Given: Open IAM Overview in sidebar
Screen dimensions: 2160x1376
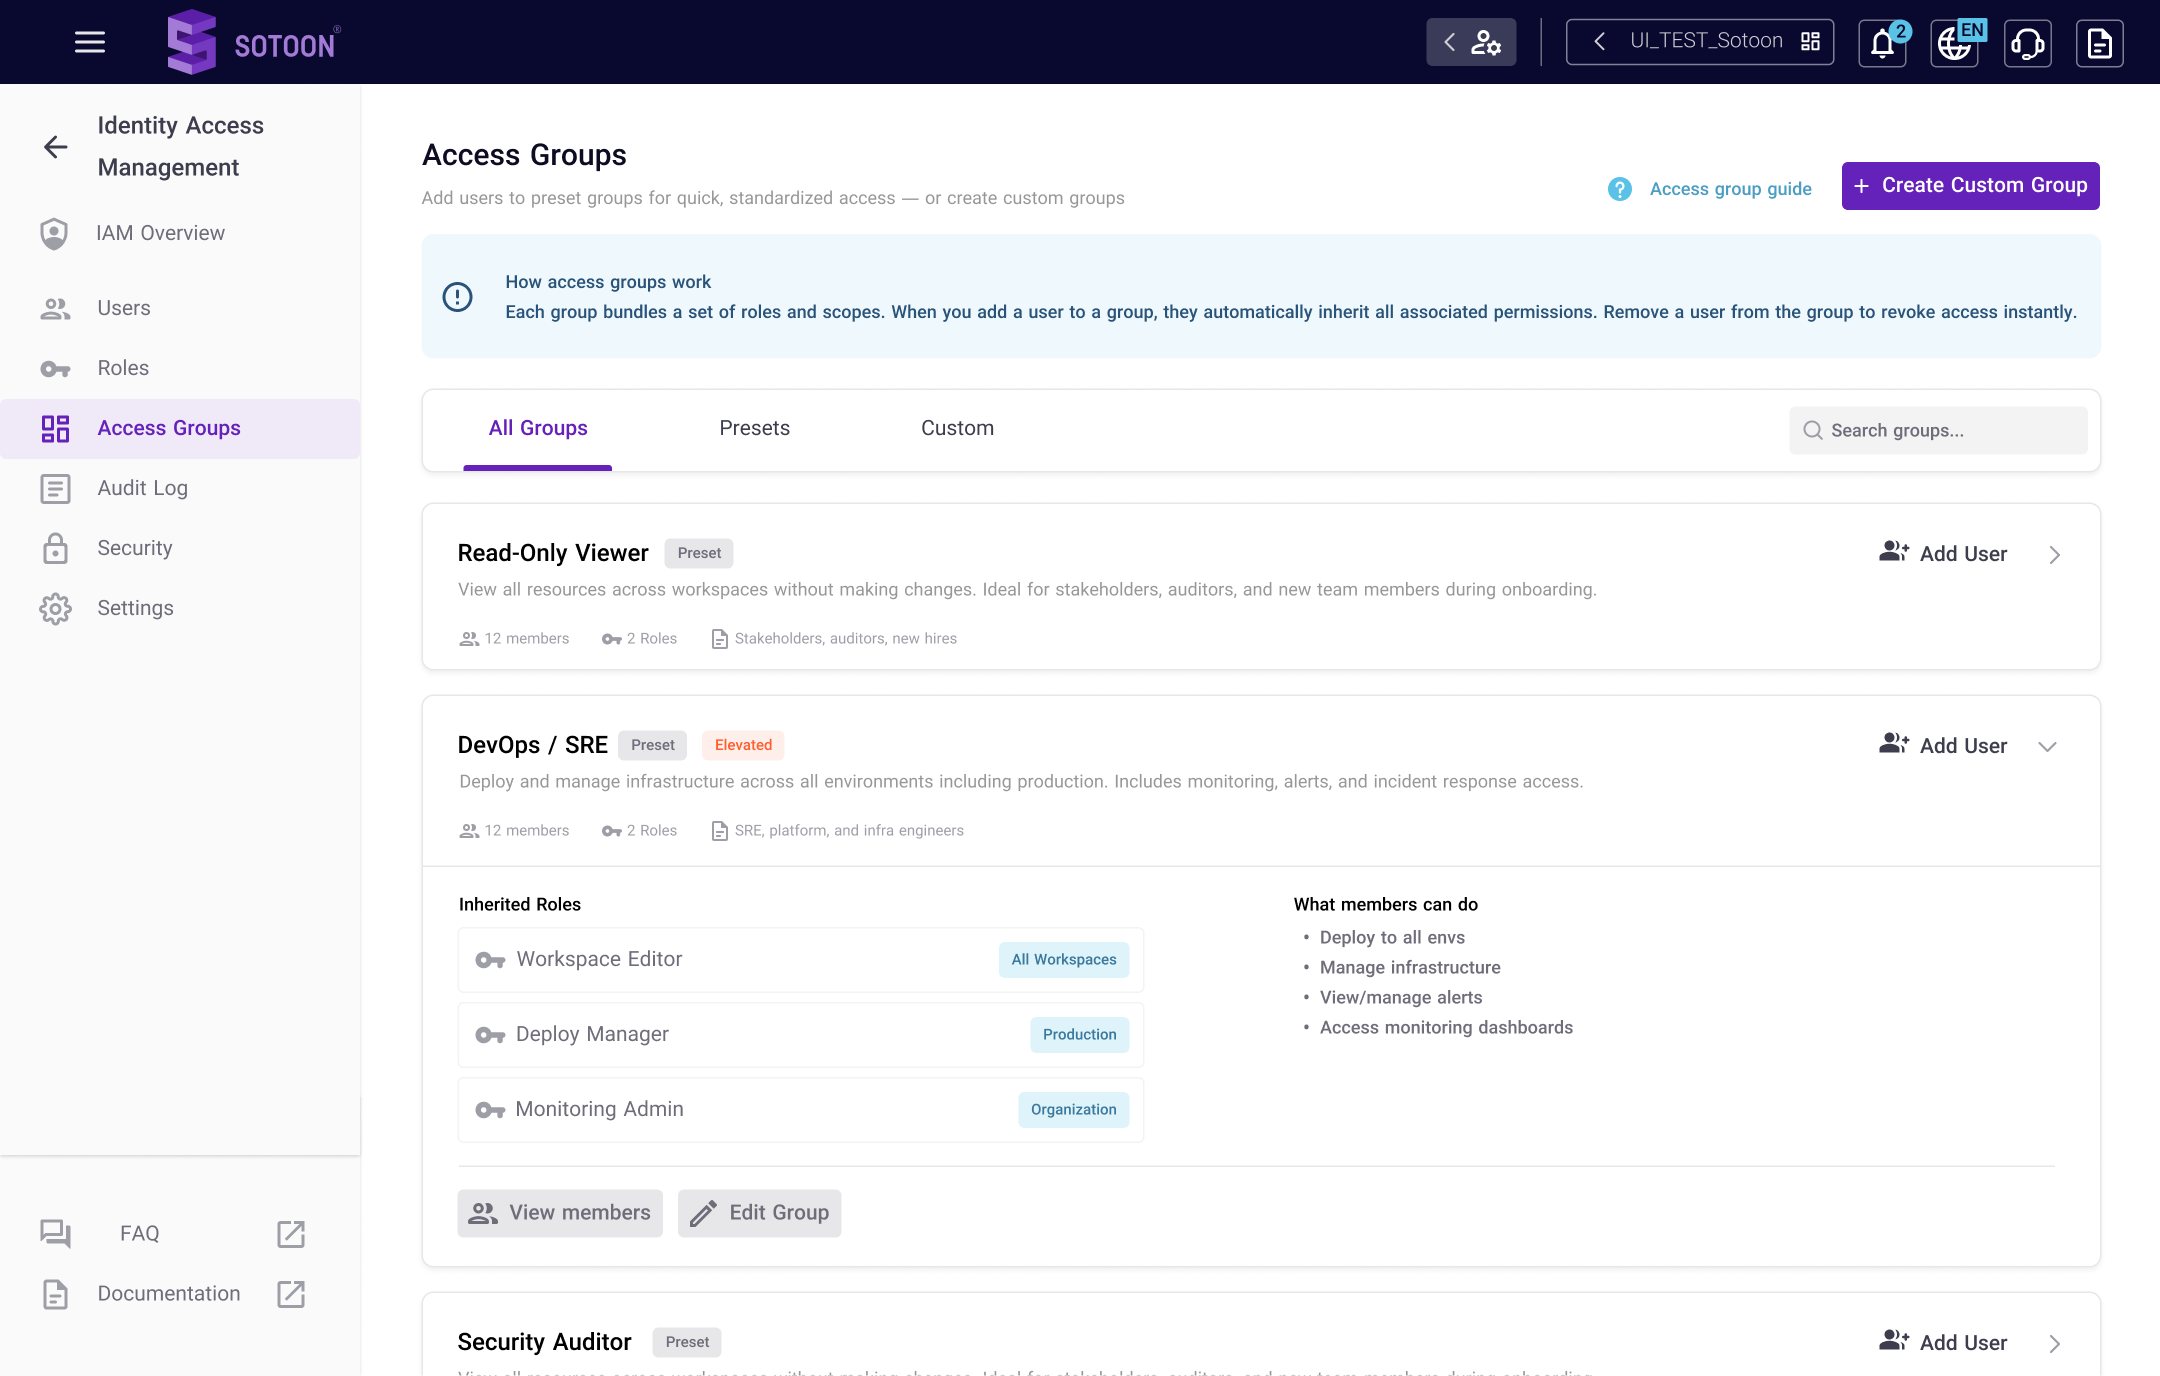Looking at the screenshot, I should pyautogui.click(x=180, y=233).
